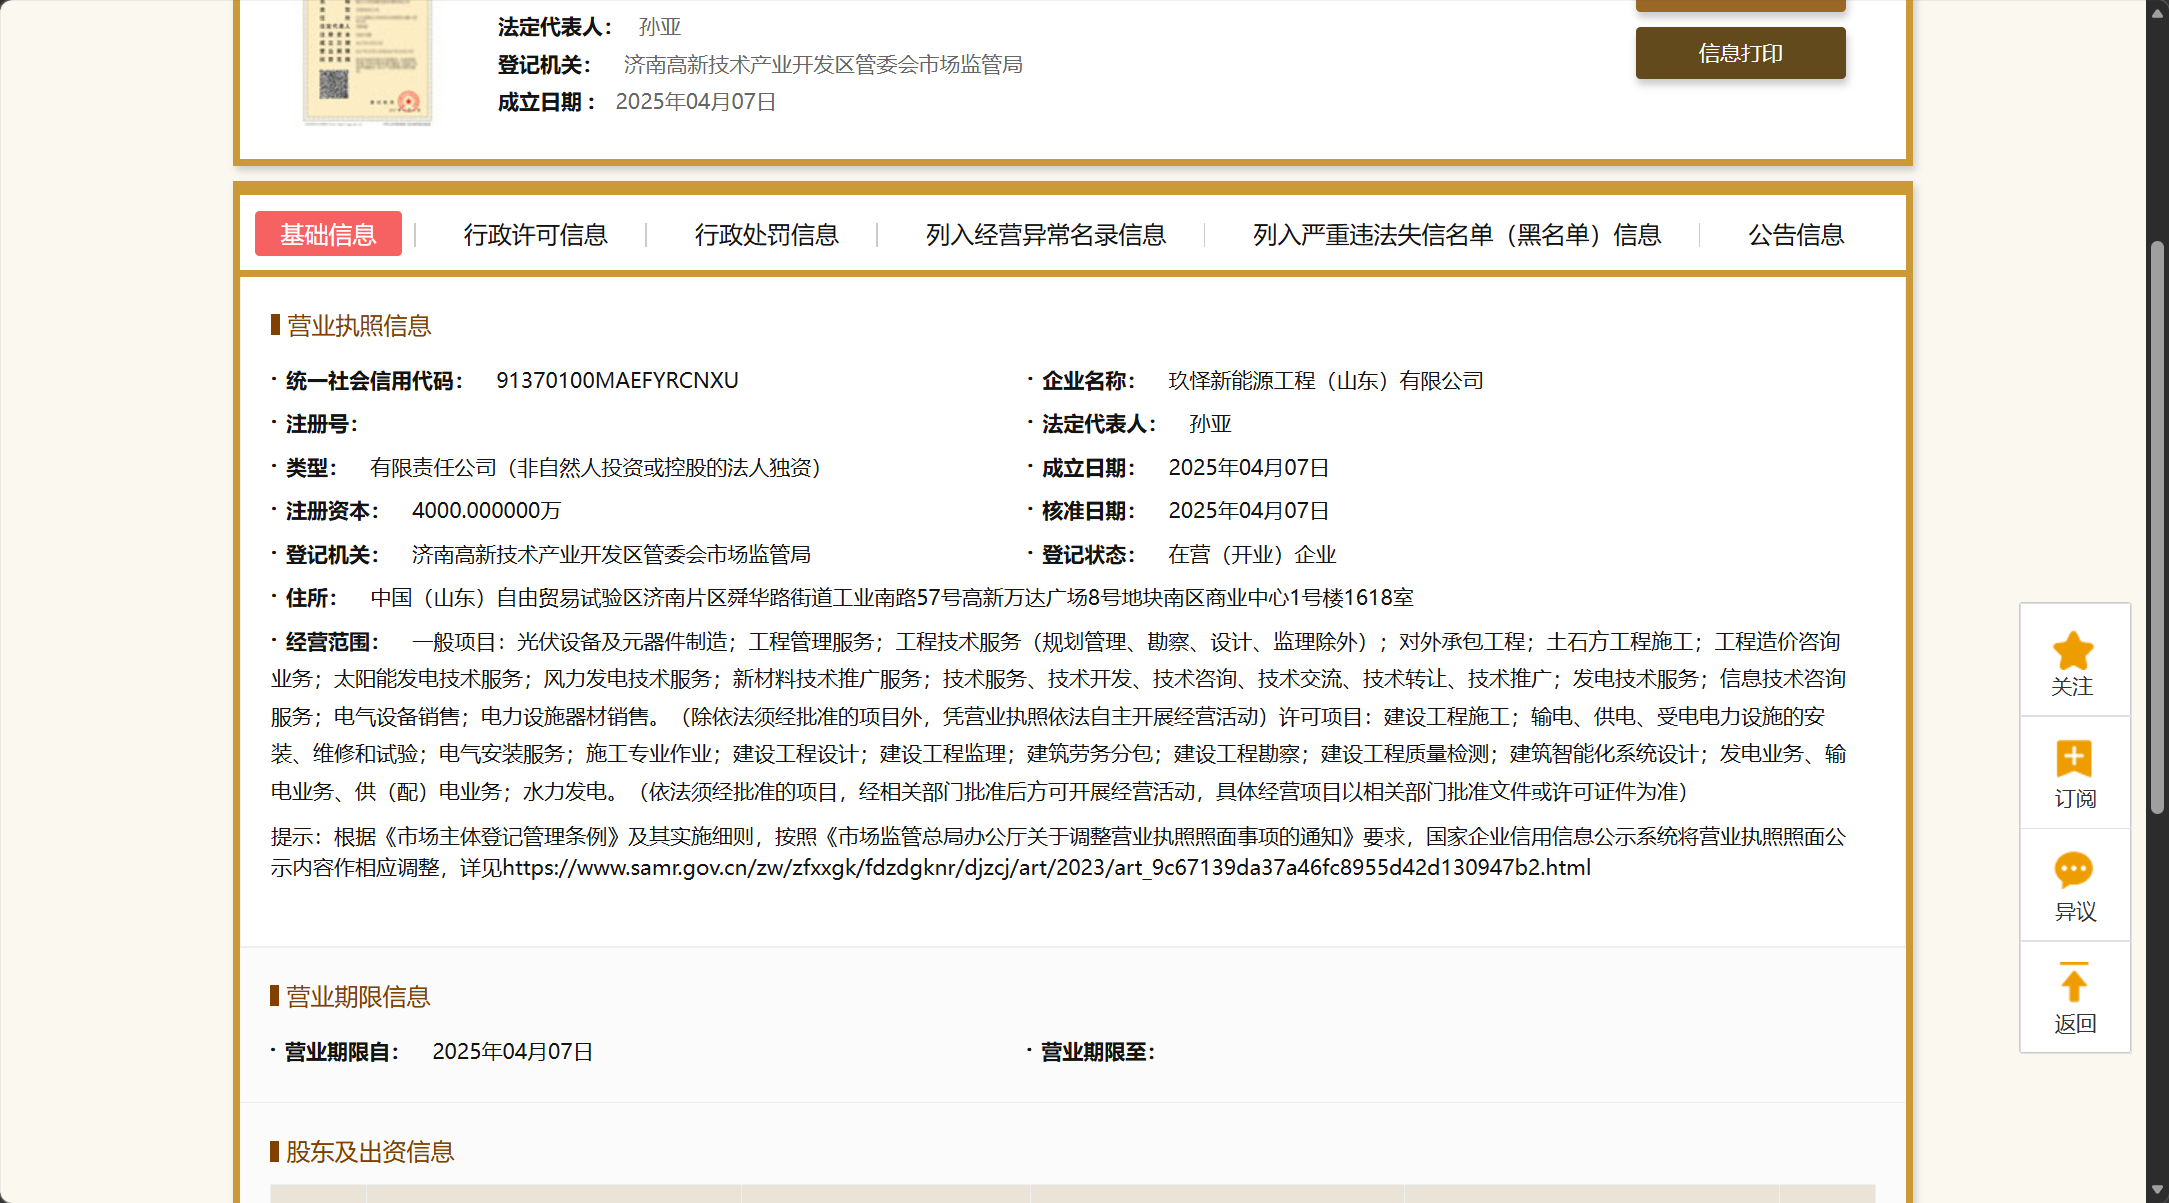Click the 返回 back-to-top arrow icon
Image resolution: width=2169 pixels, height=1203 pixels.
point(2073,983)
